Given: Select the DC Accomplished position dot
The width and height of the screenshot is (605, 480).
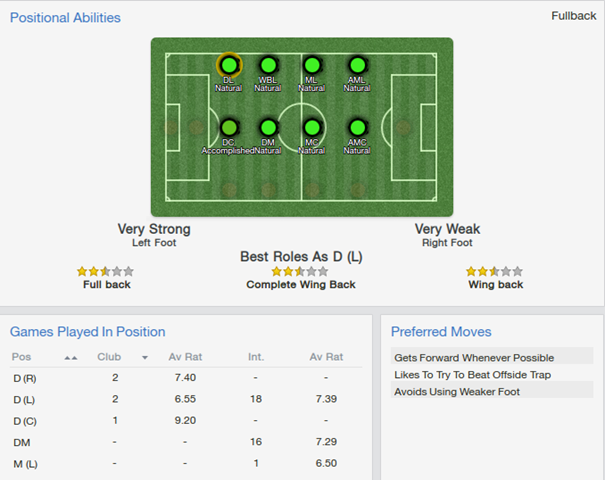Looking at the screenshot, I should click(x=229, y=128).
